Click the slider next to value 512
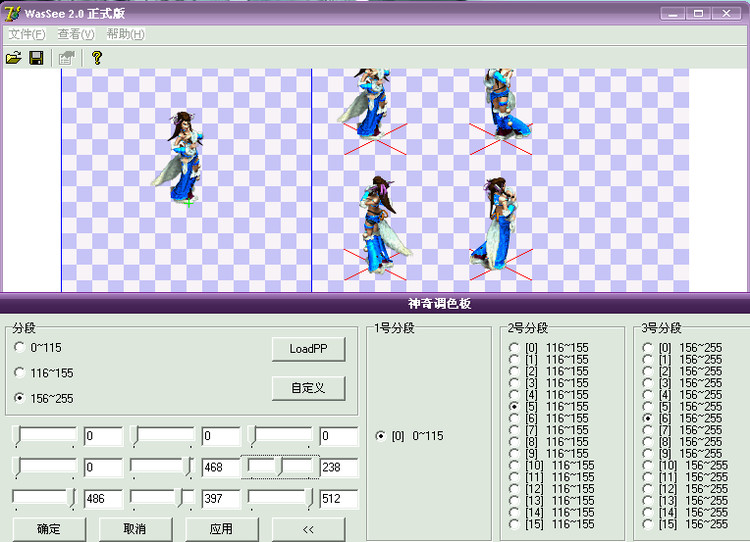 coord(280,499)
